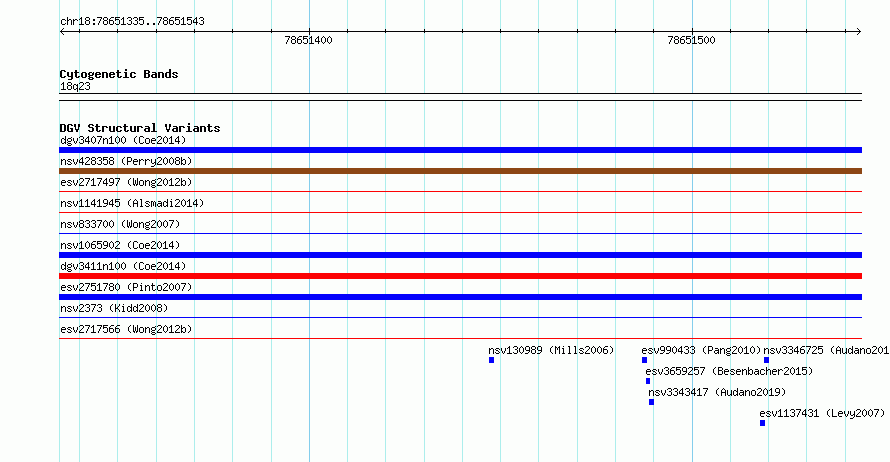
Task: Click the blue marker under esv1137431
Action: coord(762,423)
